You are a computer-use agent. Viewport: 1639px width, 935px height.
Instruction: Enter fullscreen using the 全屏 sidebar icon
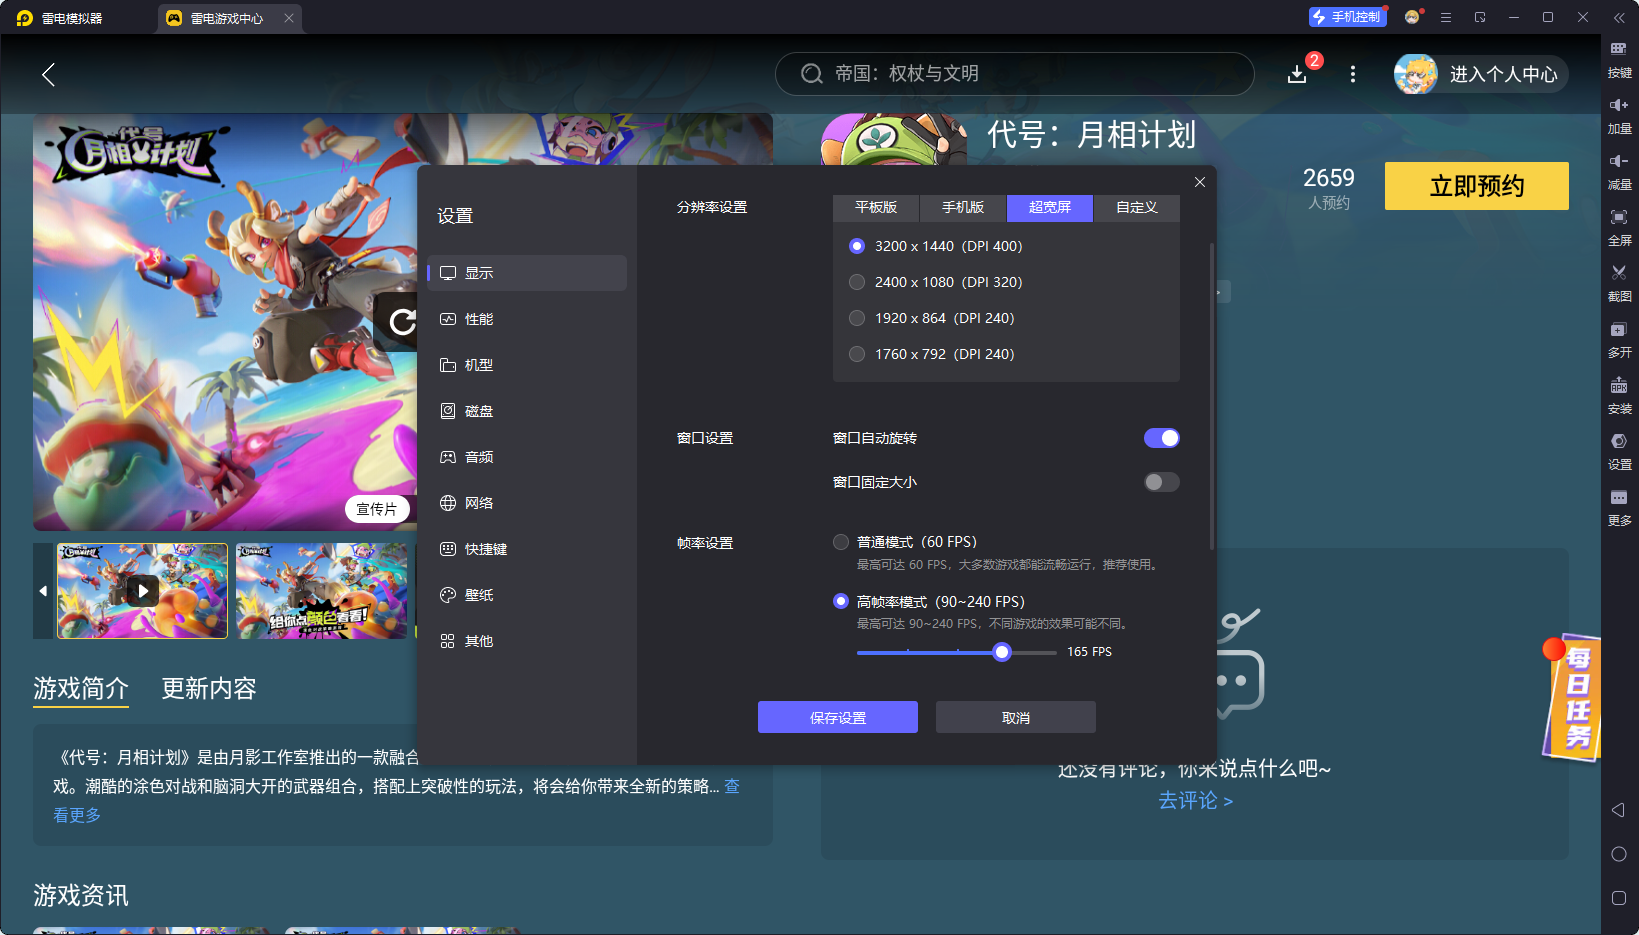pyautogui.click(x=1620, y=227)
